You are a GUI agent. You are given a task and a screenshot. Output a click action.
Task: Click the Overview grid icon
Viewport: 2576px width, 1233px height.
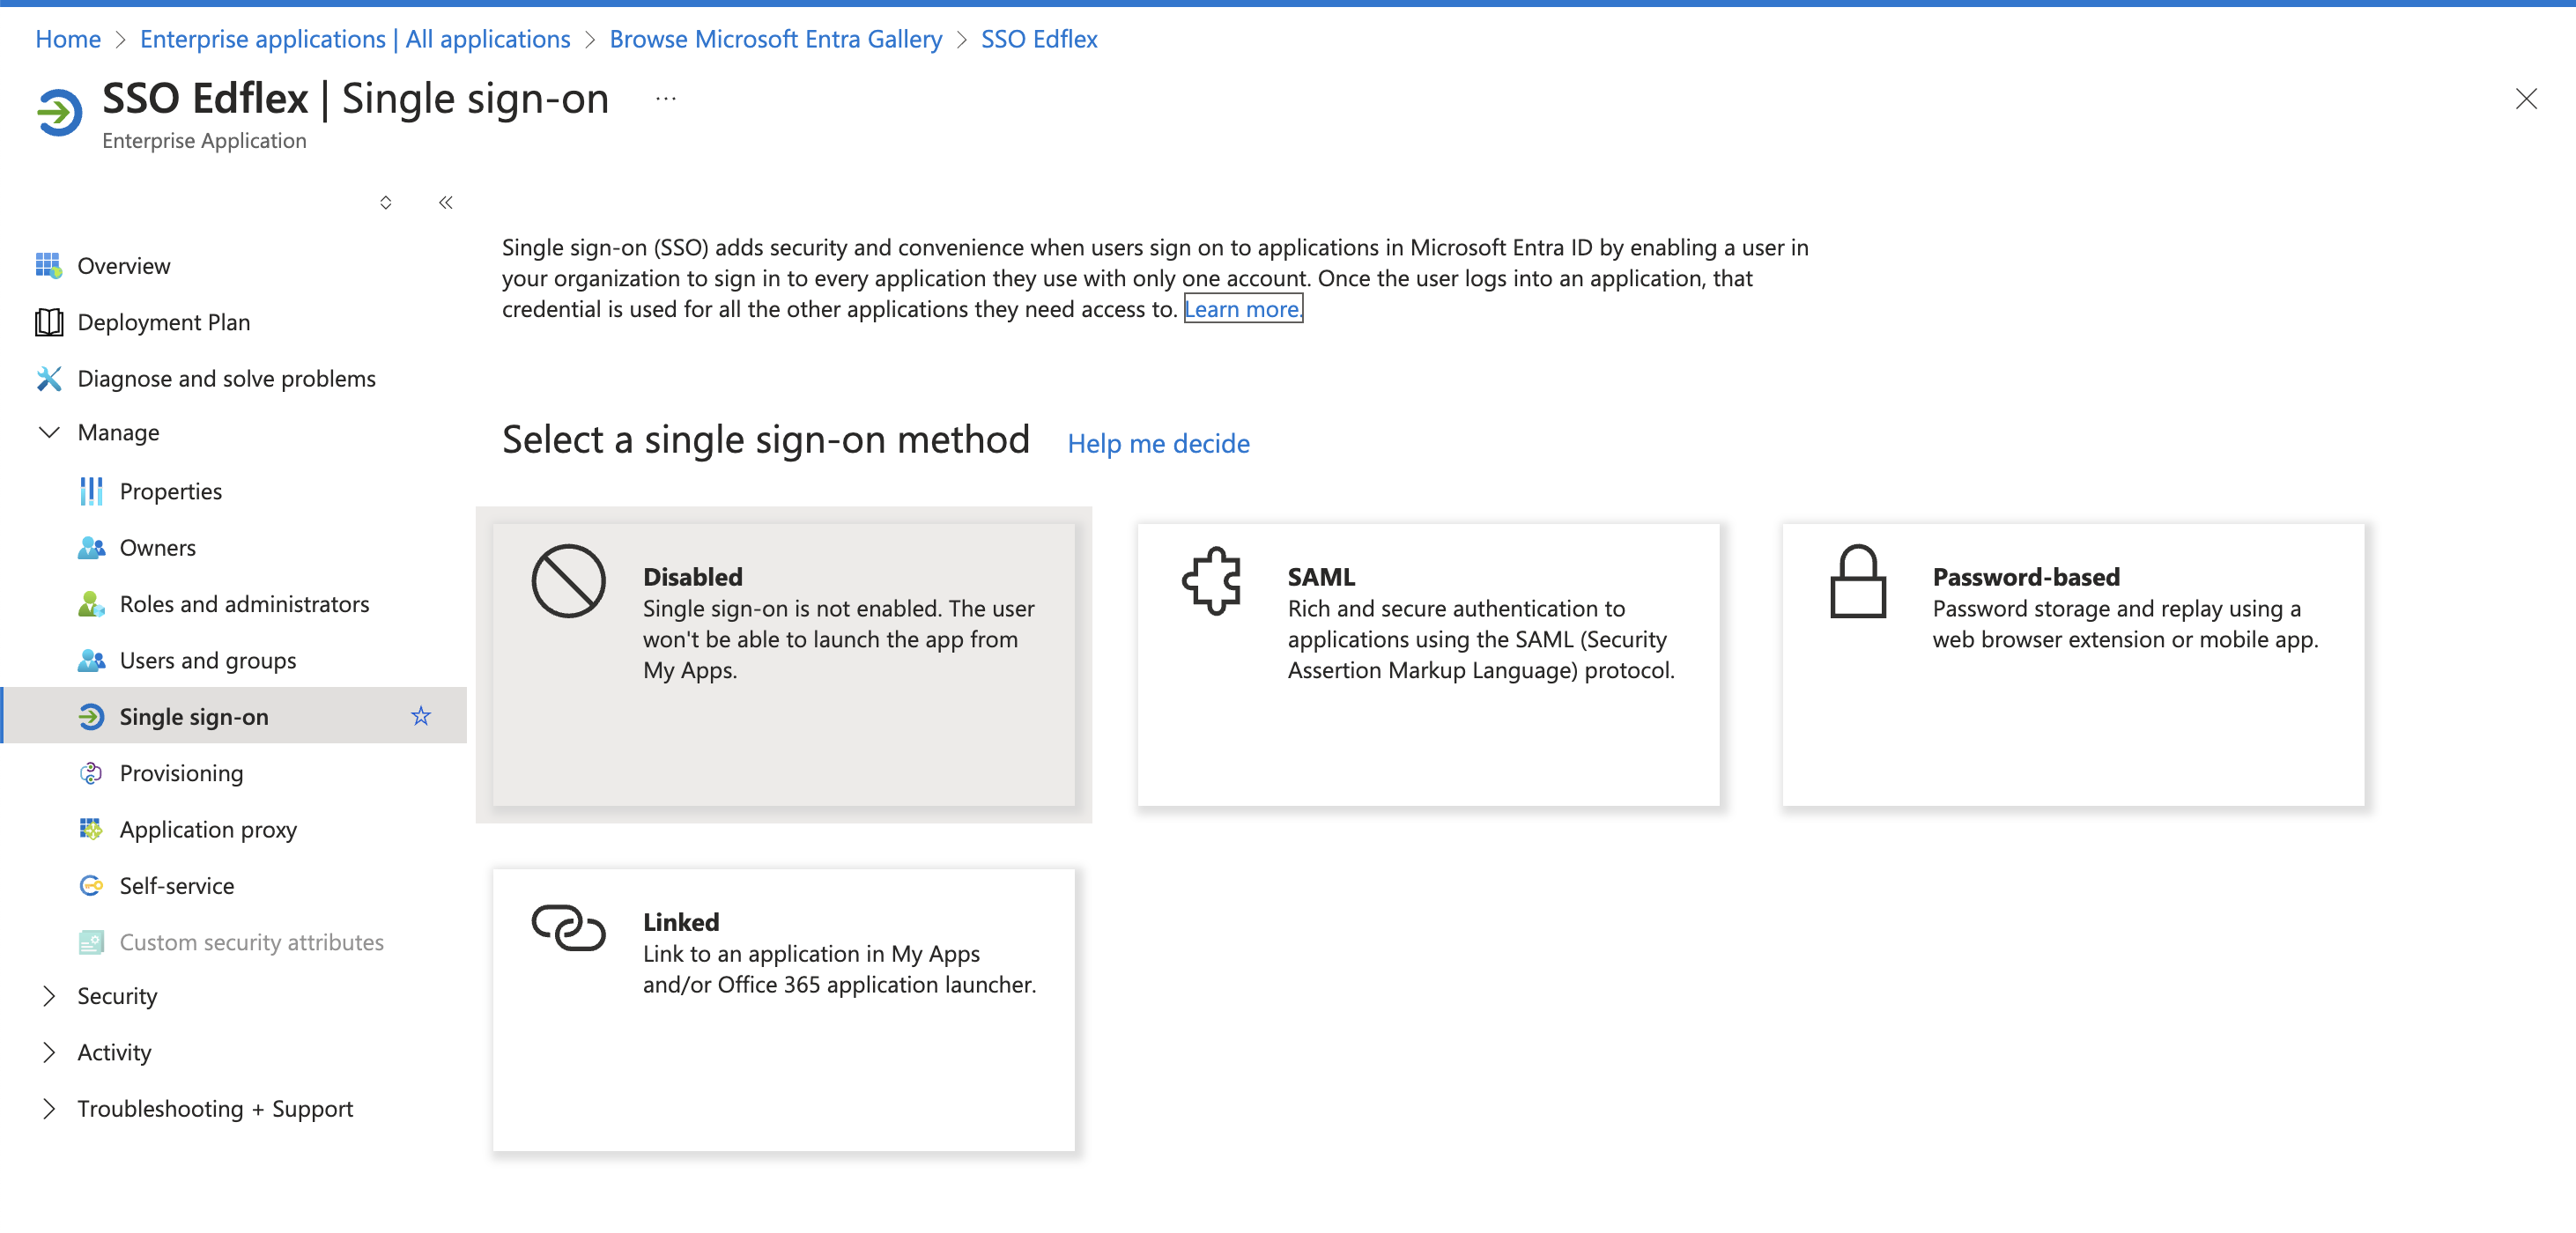[x=49, y=266]
